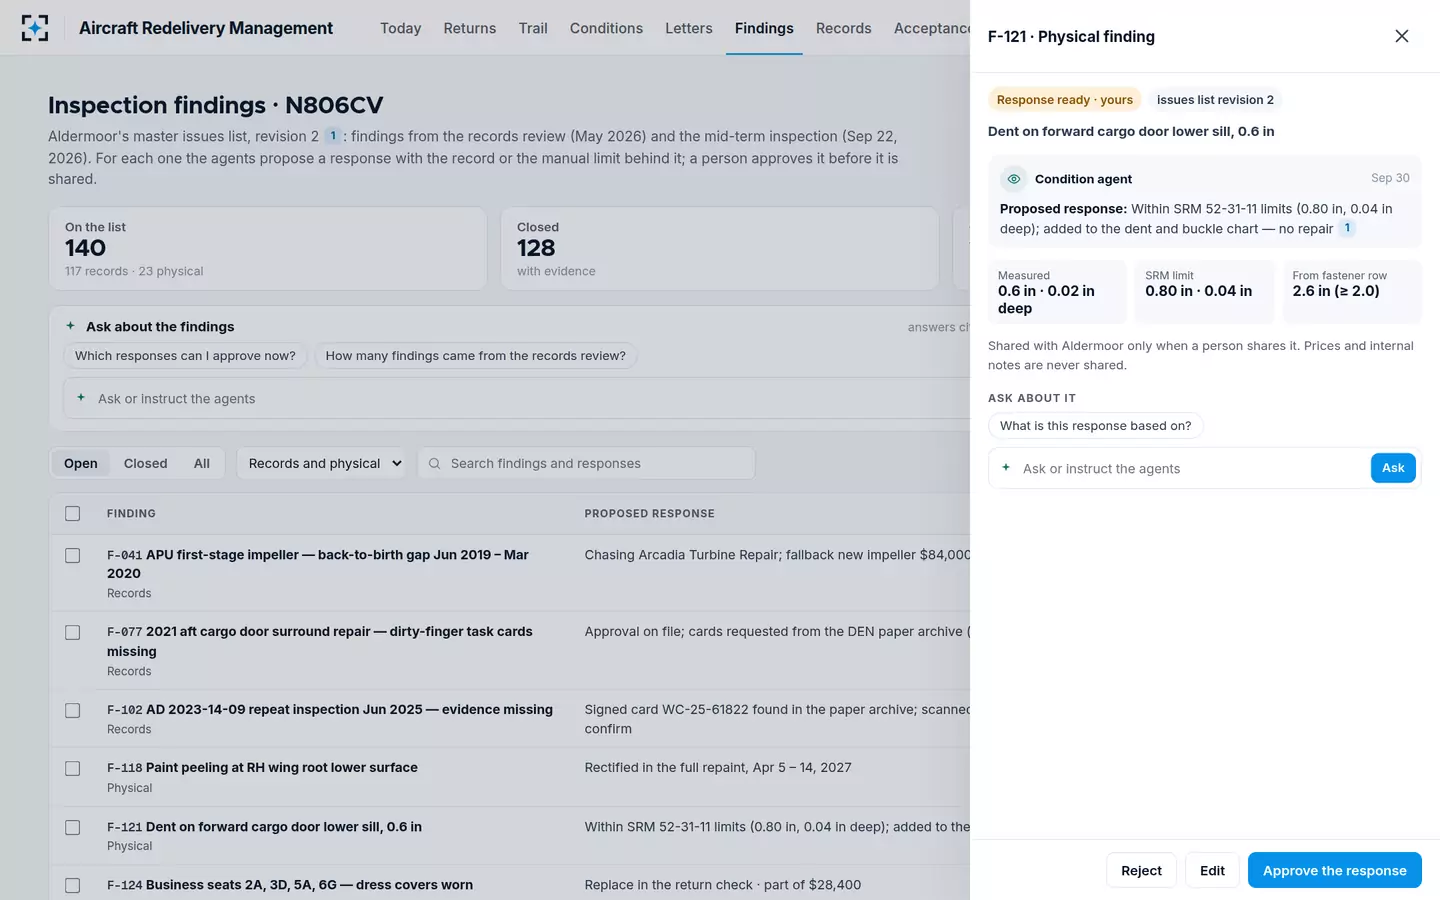
Task: Check the box for finding F-077
Action: (x=72, y=633)
